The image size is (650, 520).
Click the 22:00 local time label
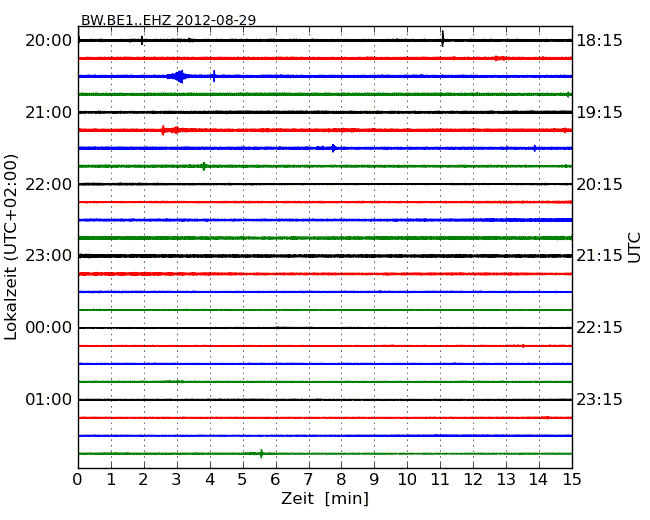click(49, 184)
